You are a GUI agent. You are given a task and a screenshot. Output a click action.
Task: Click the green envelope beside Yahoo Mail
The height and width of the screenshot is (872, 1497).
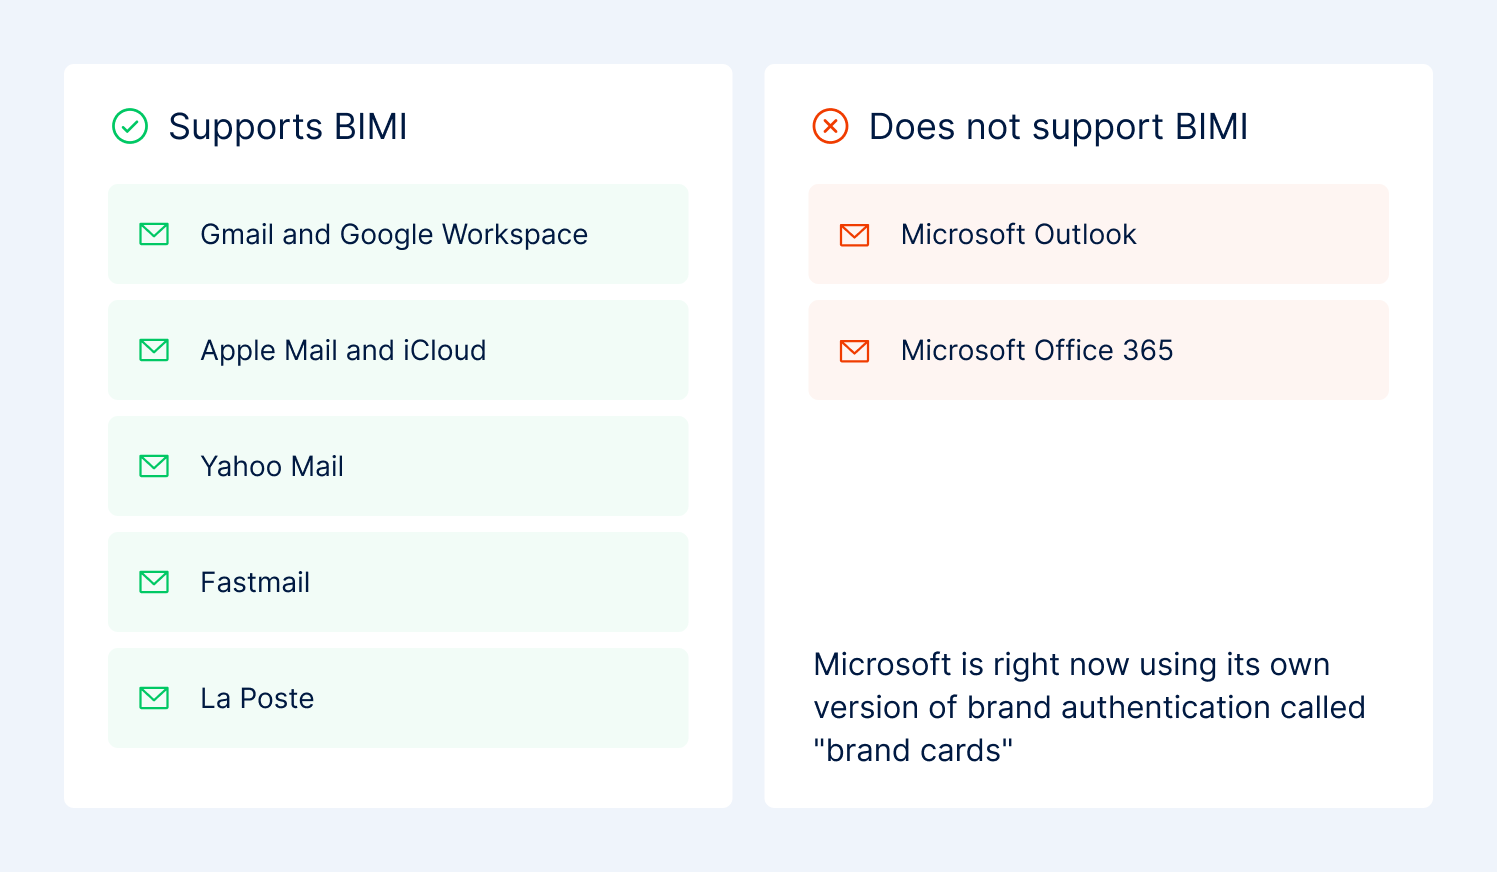(x=154, y=466)
